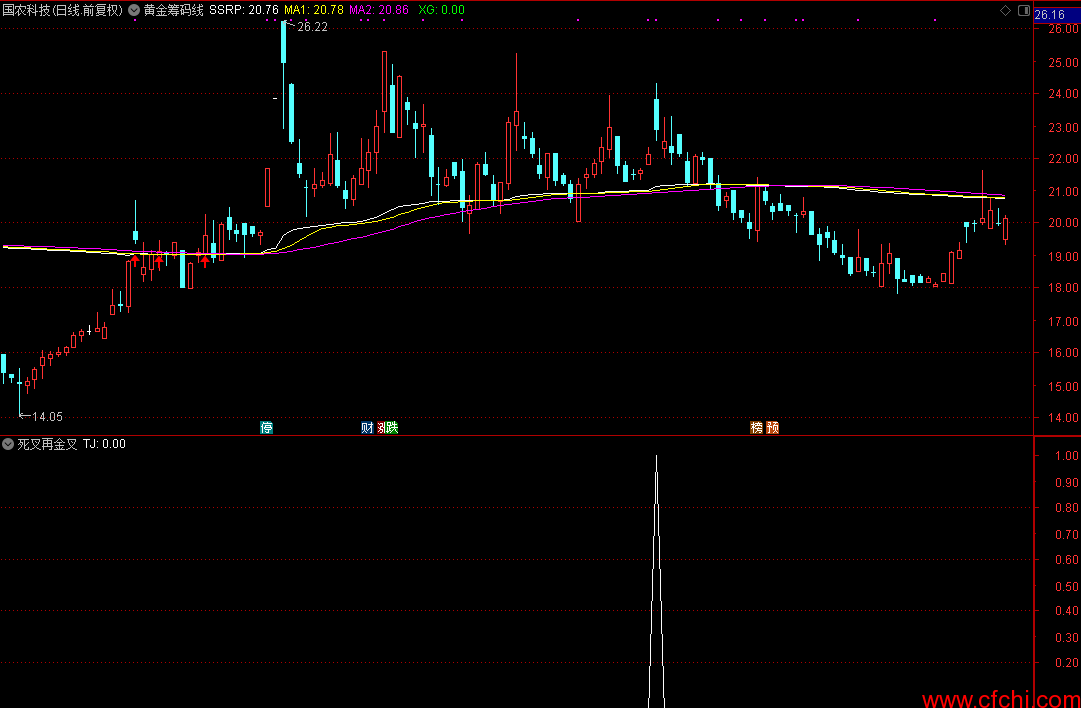This screenshot has width=1081, height=708.
Task: Click the 预 forecast event badge
Action: click(x=773, y=427)
